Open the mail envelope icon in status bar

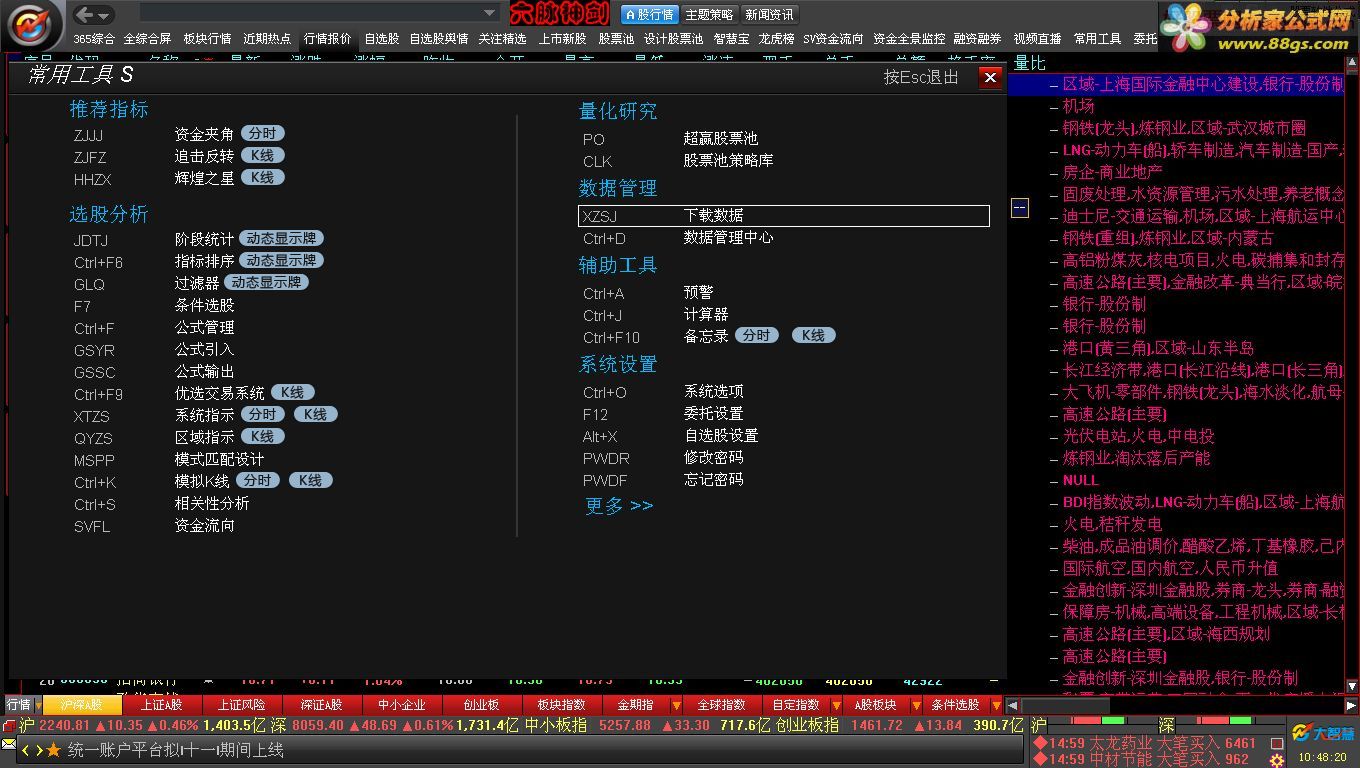[8, 746]
